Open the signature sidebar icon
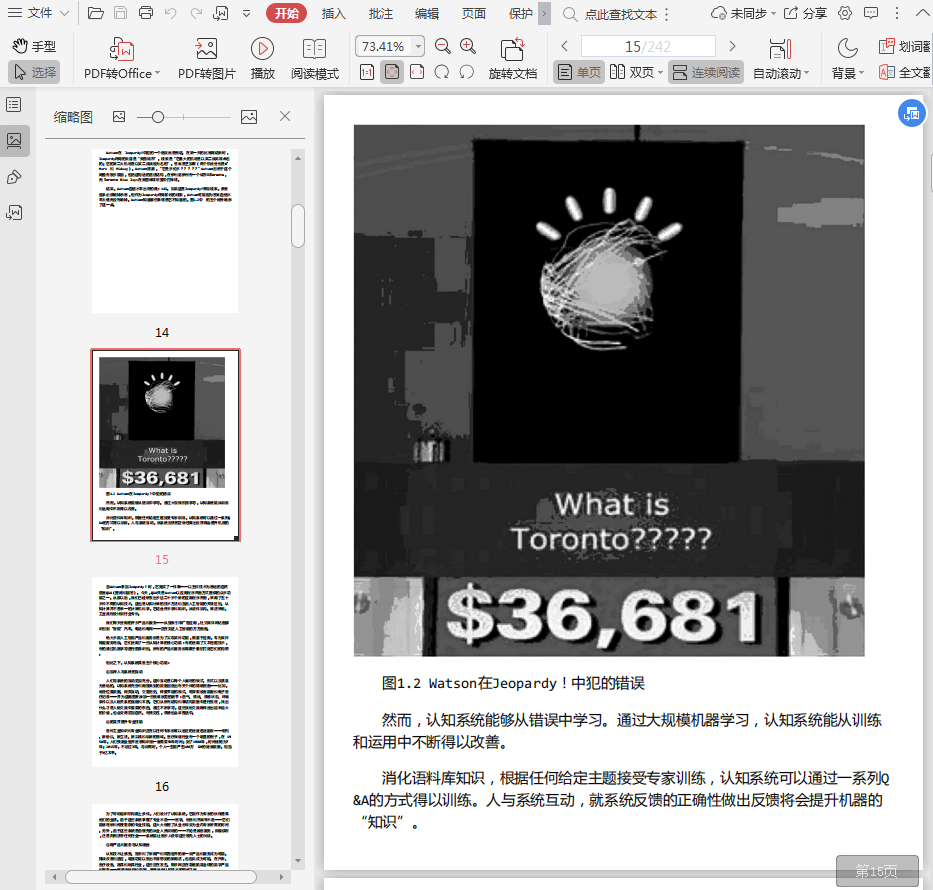 [x=14, y=212]
